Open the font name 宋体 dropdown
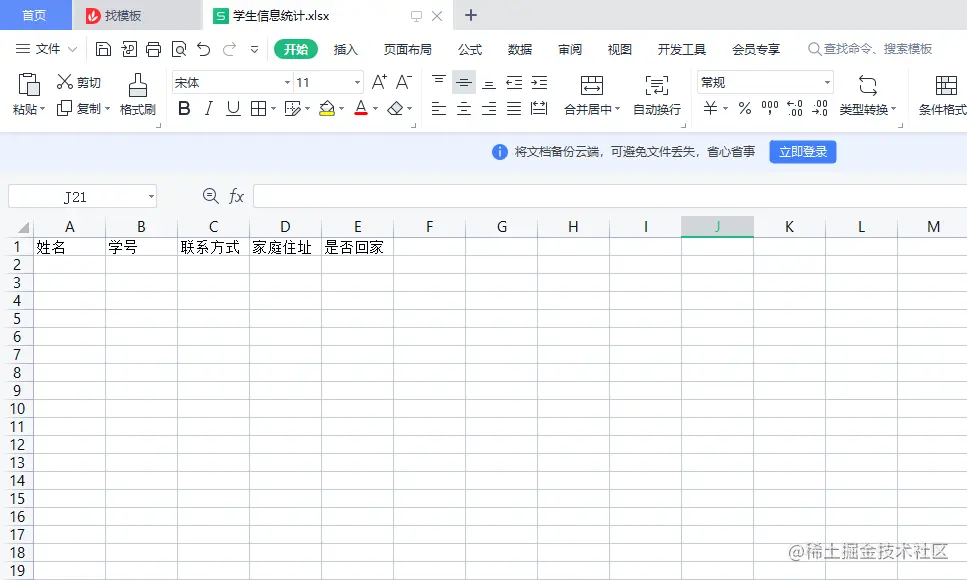This screenshot has width=967, height=580. pyautogui.click(x=287, y=83)
